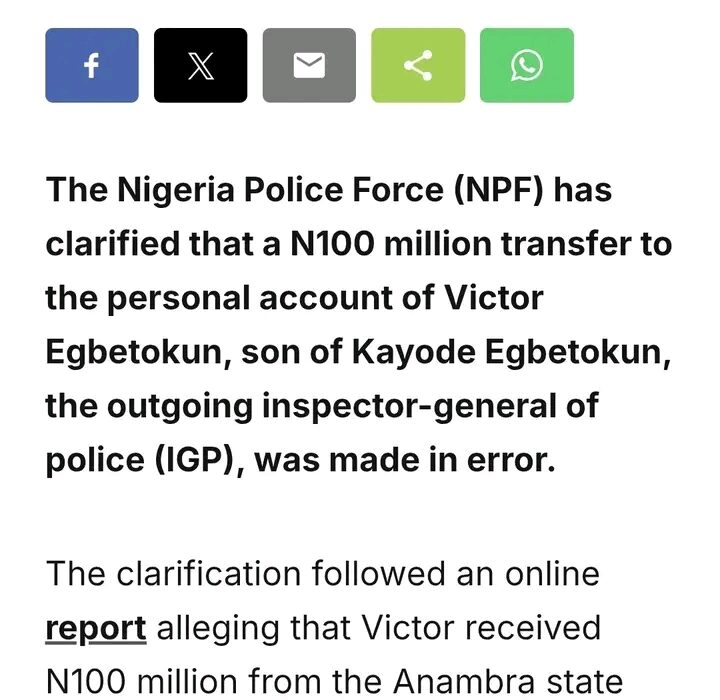This screenshot has width=720, height=700.
Task: Open the green generic share options icon
Action: coord(418,65)
